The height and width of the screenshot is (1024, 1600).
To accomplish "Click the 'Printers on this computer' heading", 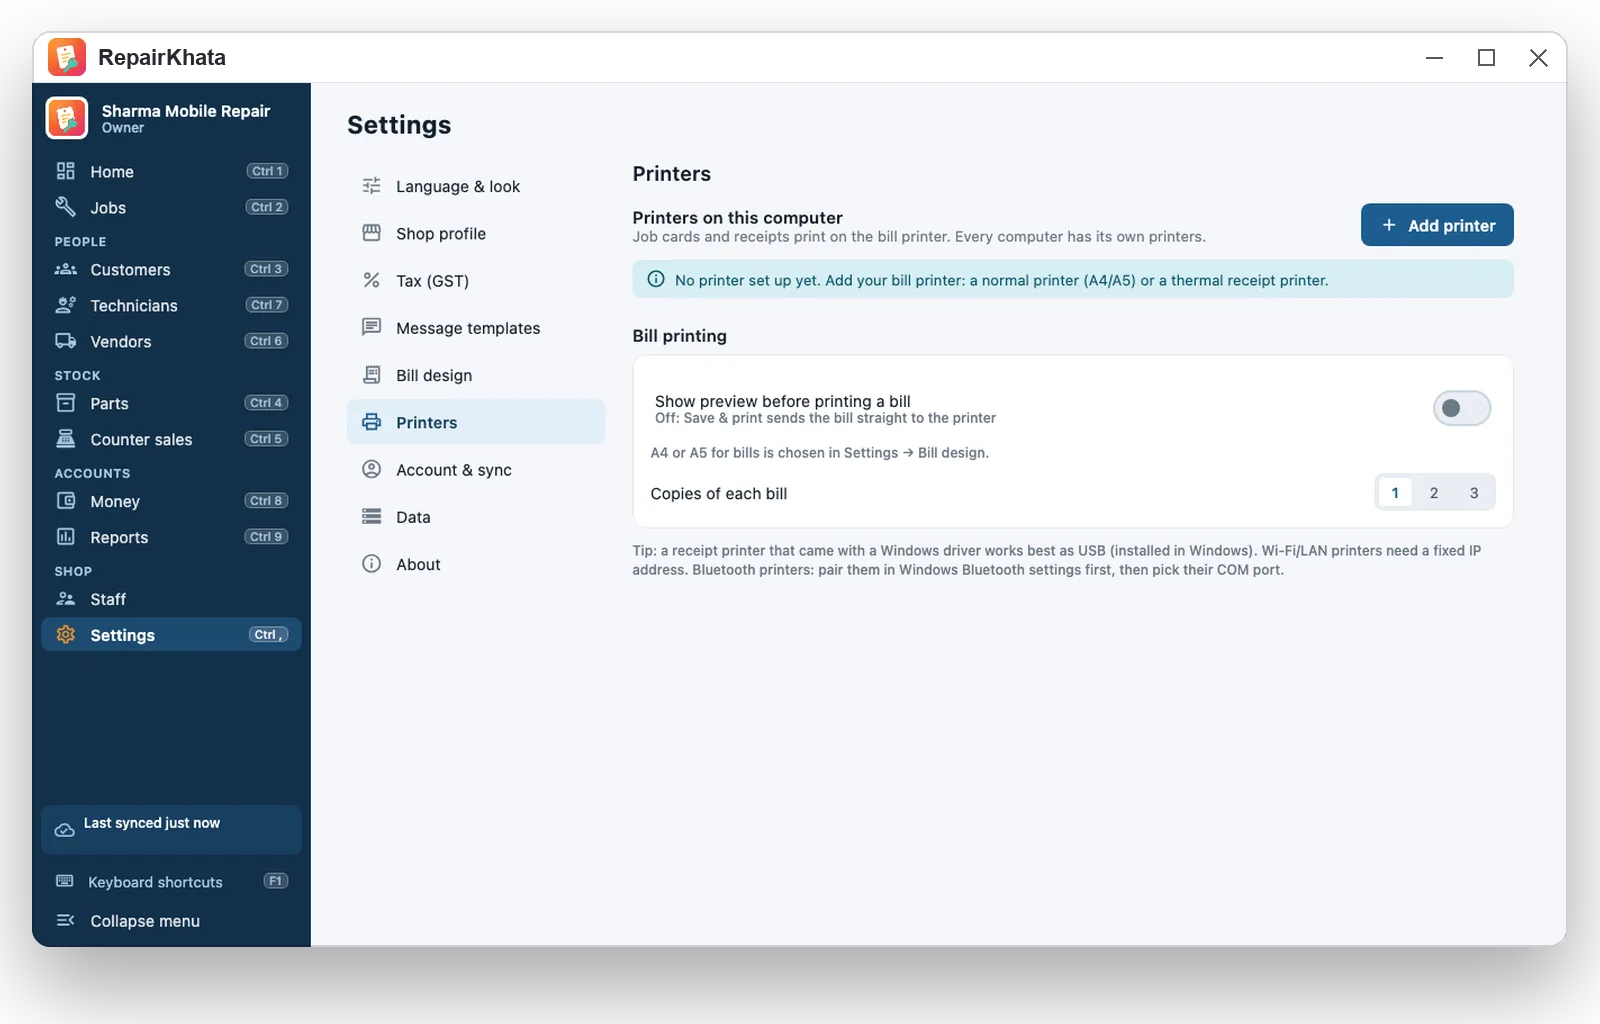I will 737,218.
